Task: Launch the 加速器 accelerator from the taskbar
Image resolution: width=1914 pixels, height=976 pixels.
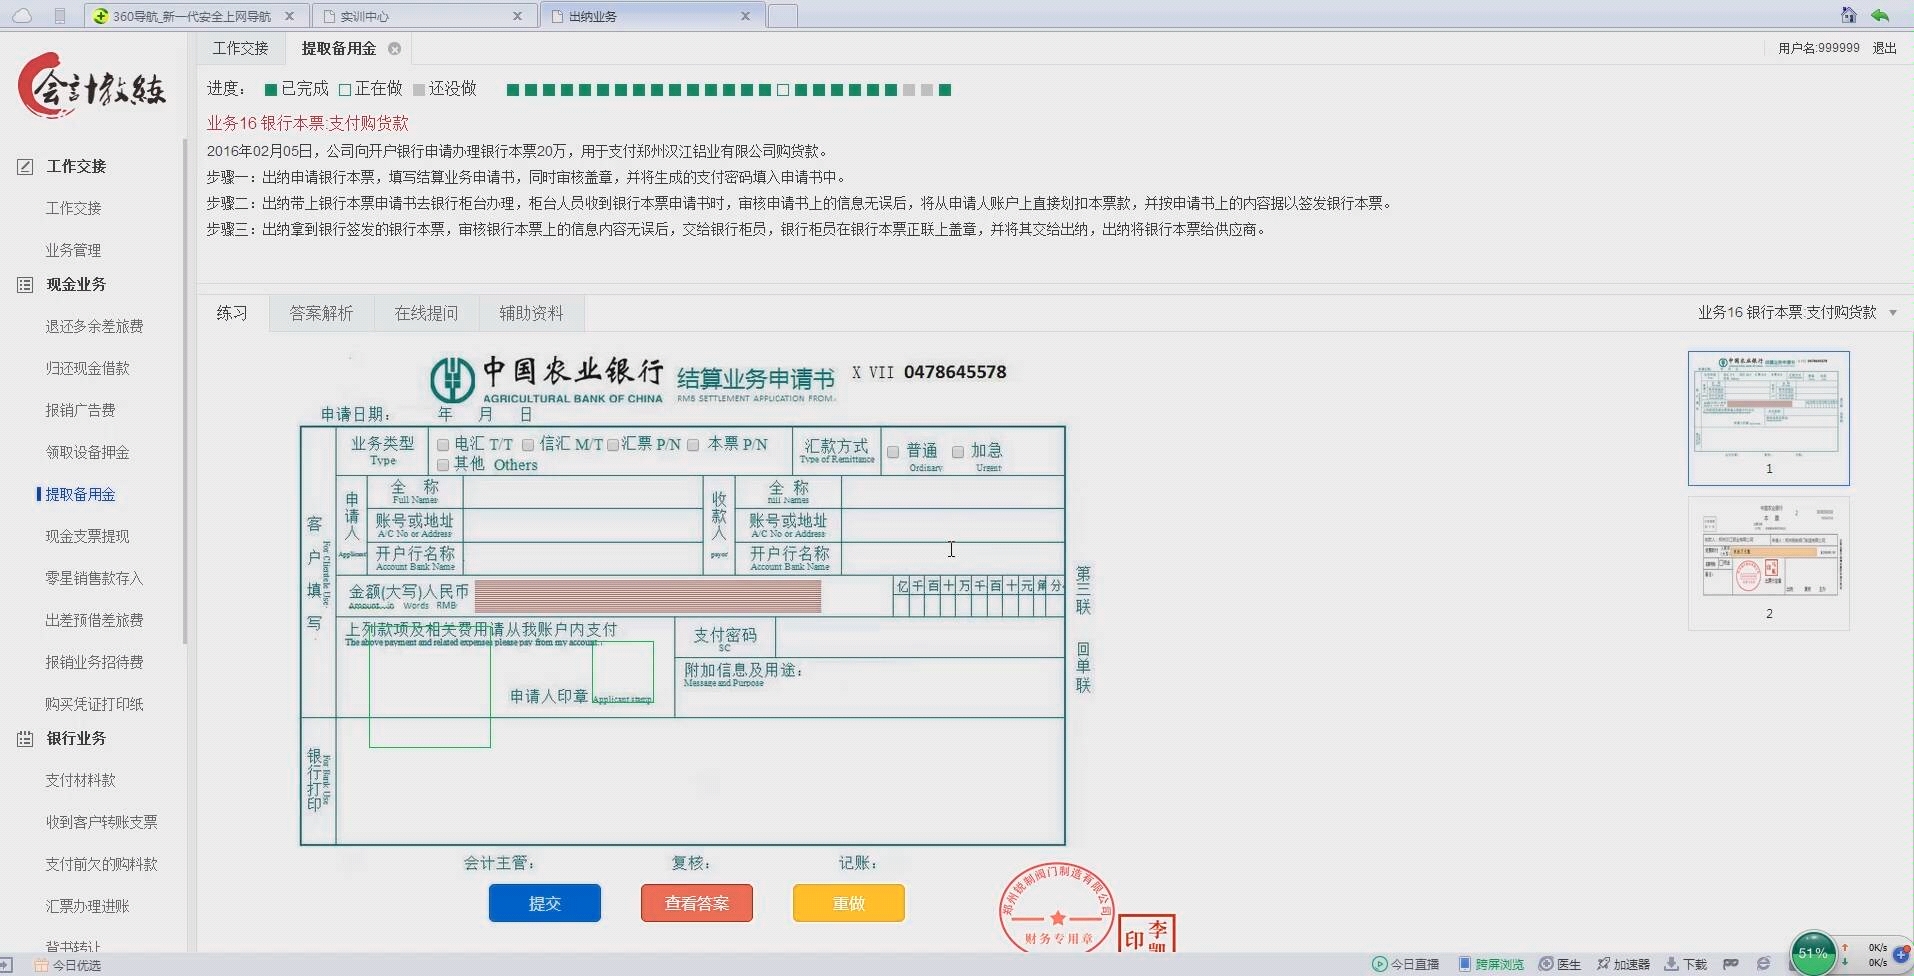Action: point(1625,963)
